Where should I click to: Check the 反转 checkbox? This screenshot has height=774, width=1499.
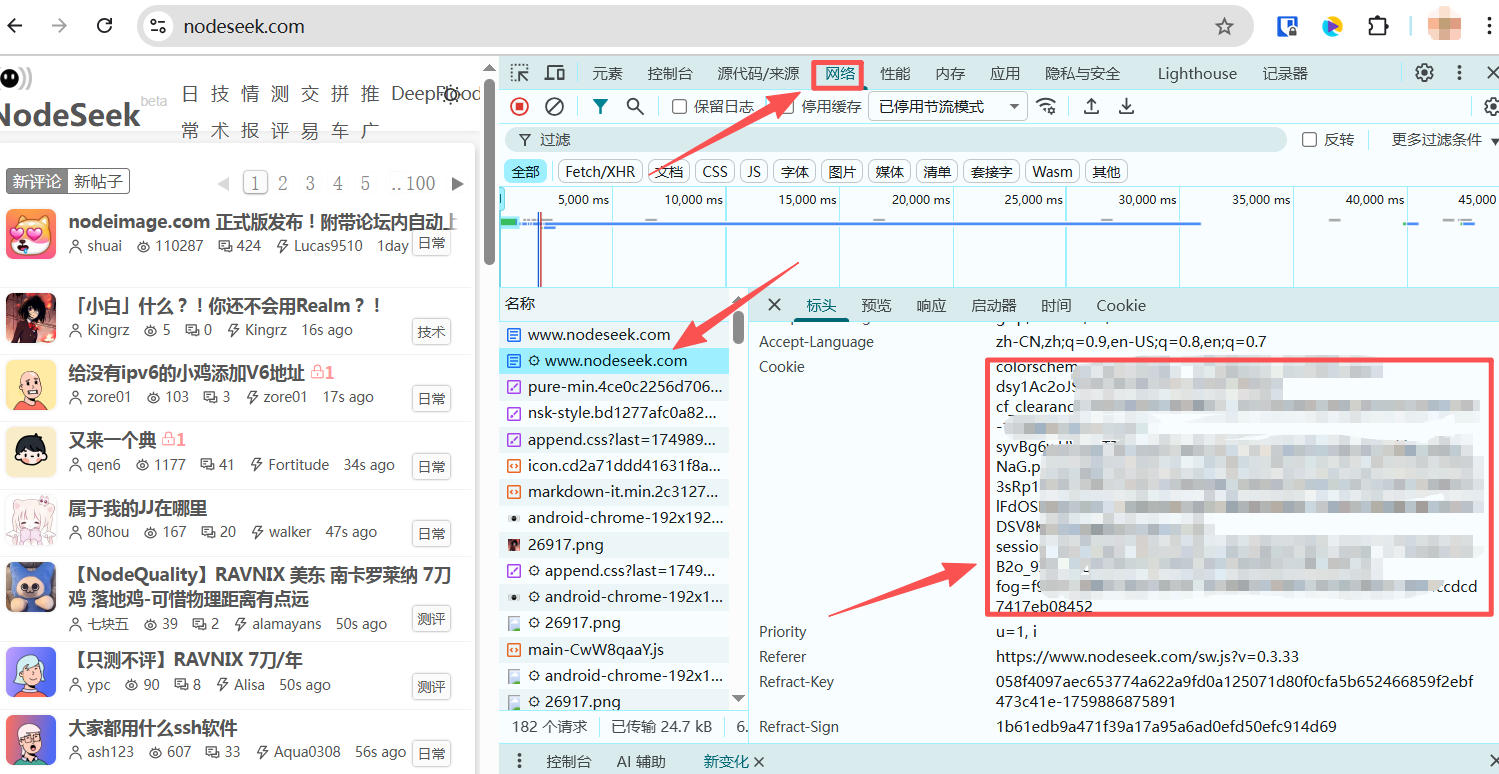1309,140
